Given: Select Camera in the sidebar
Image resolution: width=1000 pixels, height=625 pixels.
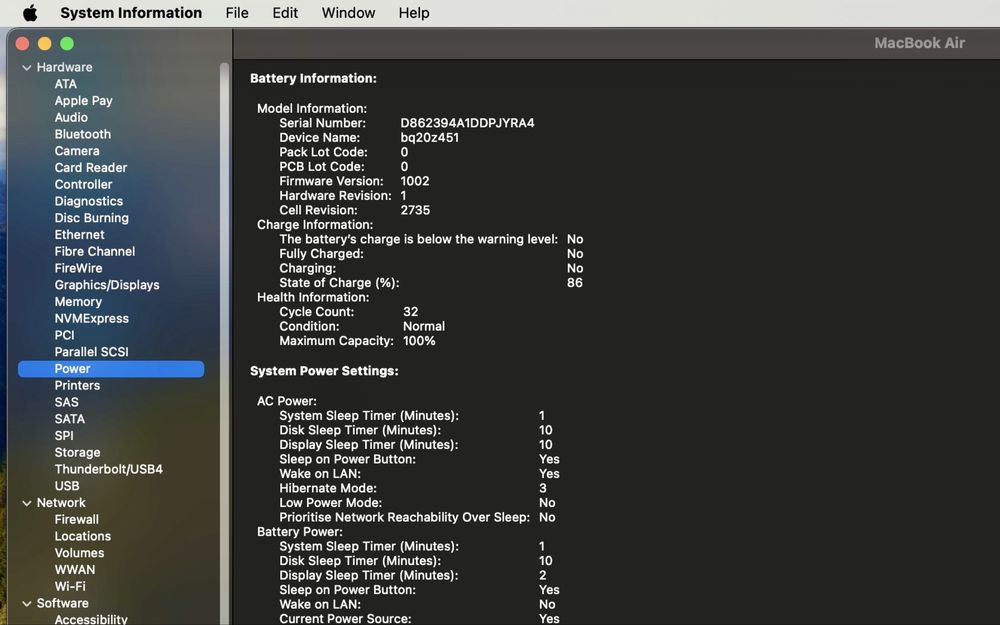Looking at the screenshot, I should coord(77,151).
